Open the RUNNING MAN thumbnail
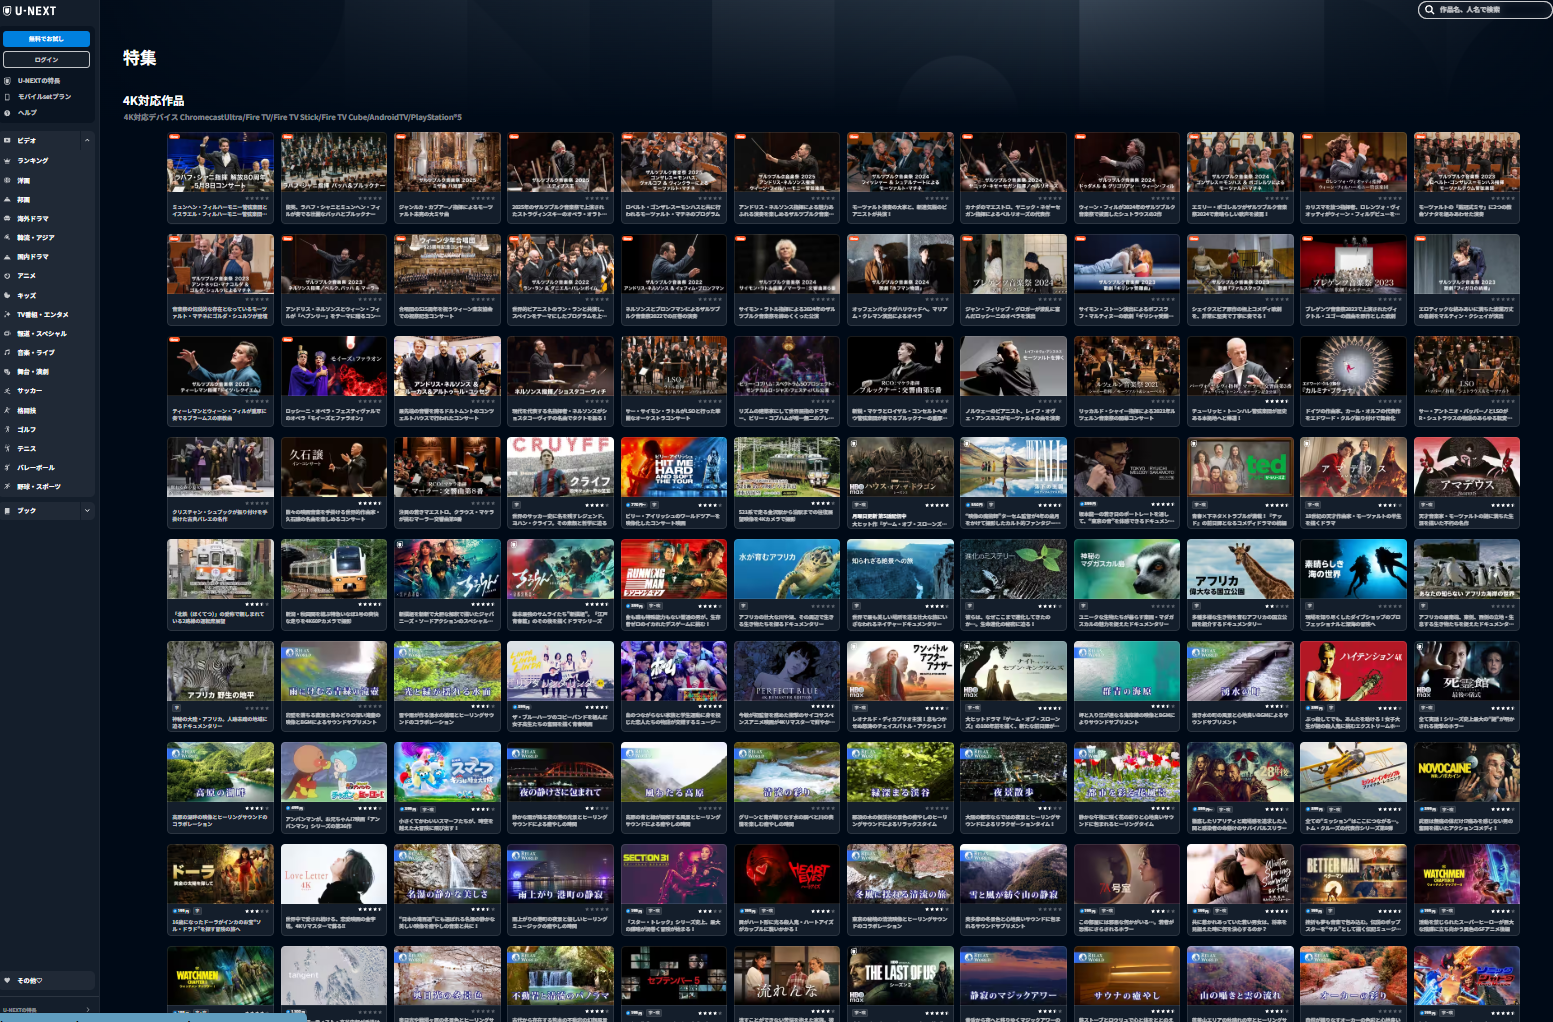 tap(674, 569)
